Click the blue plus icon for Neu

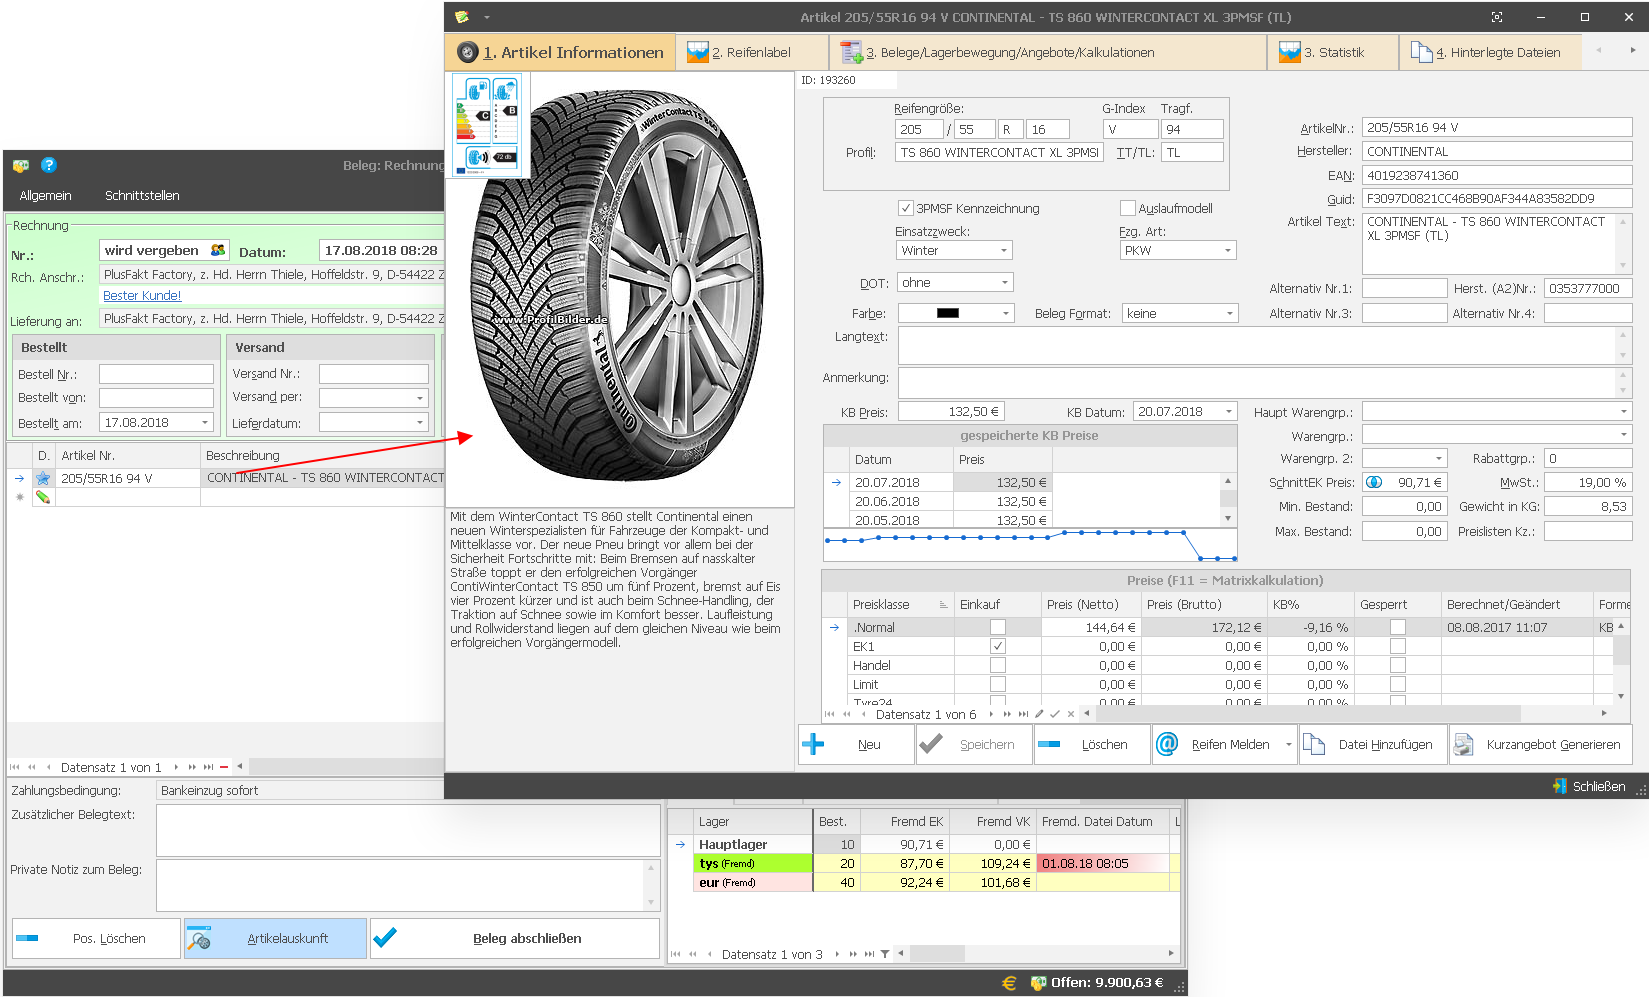coord(813,744)
